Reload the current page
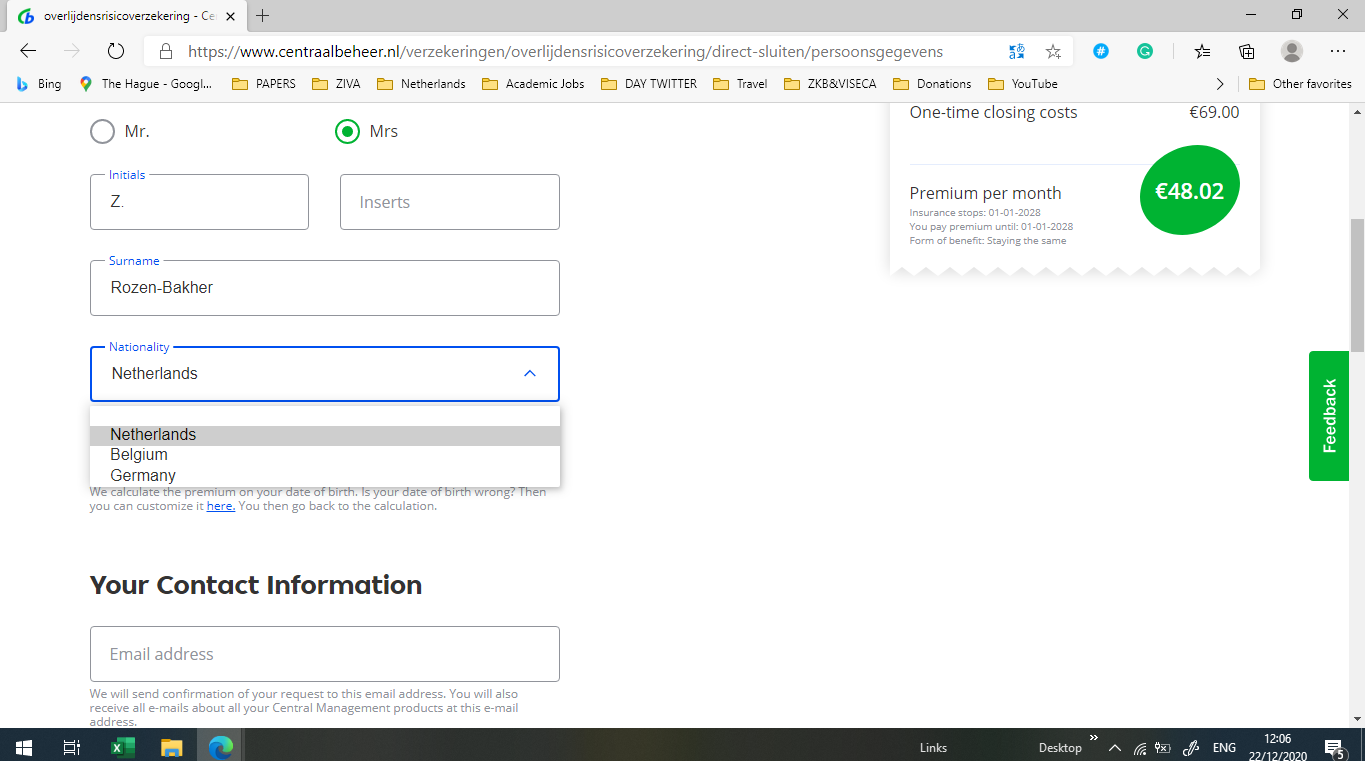 coord(115,51)
